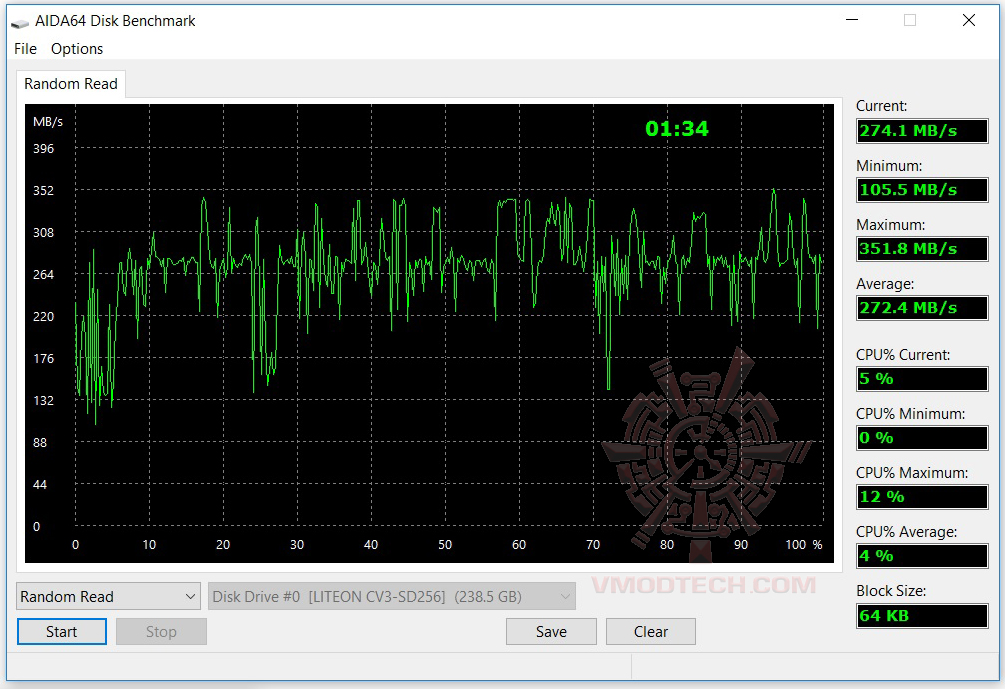Open the Disk Drive #0 LITEON dropdown
Viewport: 1005px width, 689px height.
(392, 596)
